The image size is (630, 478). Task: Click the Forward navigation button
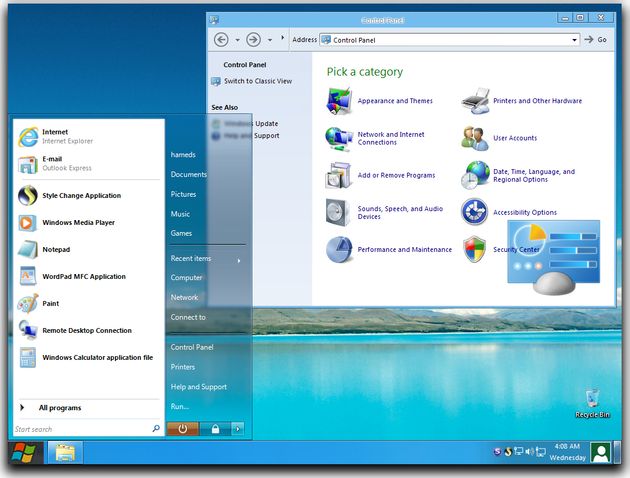[x=254, y=40]
